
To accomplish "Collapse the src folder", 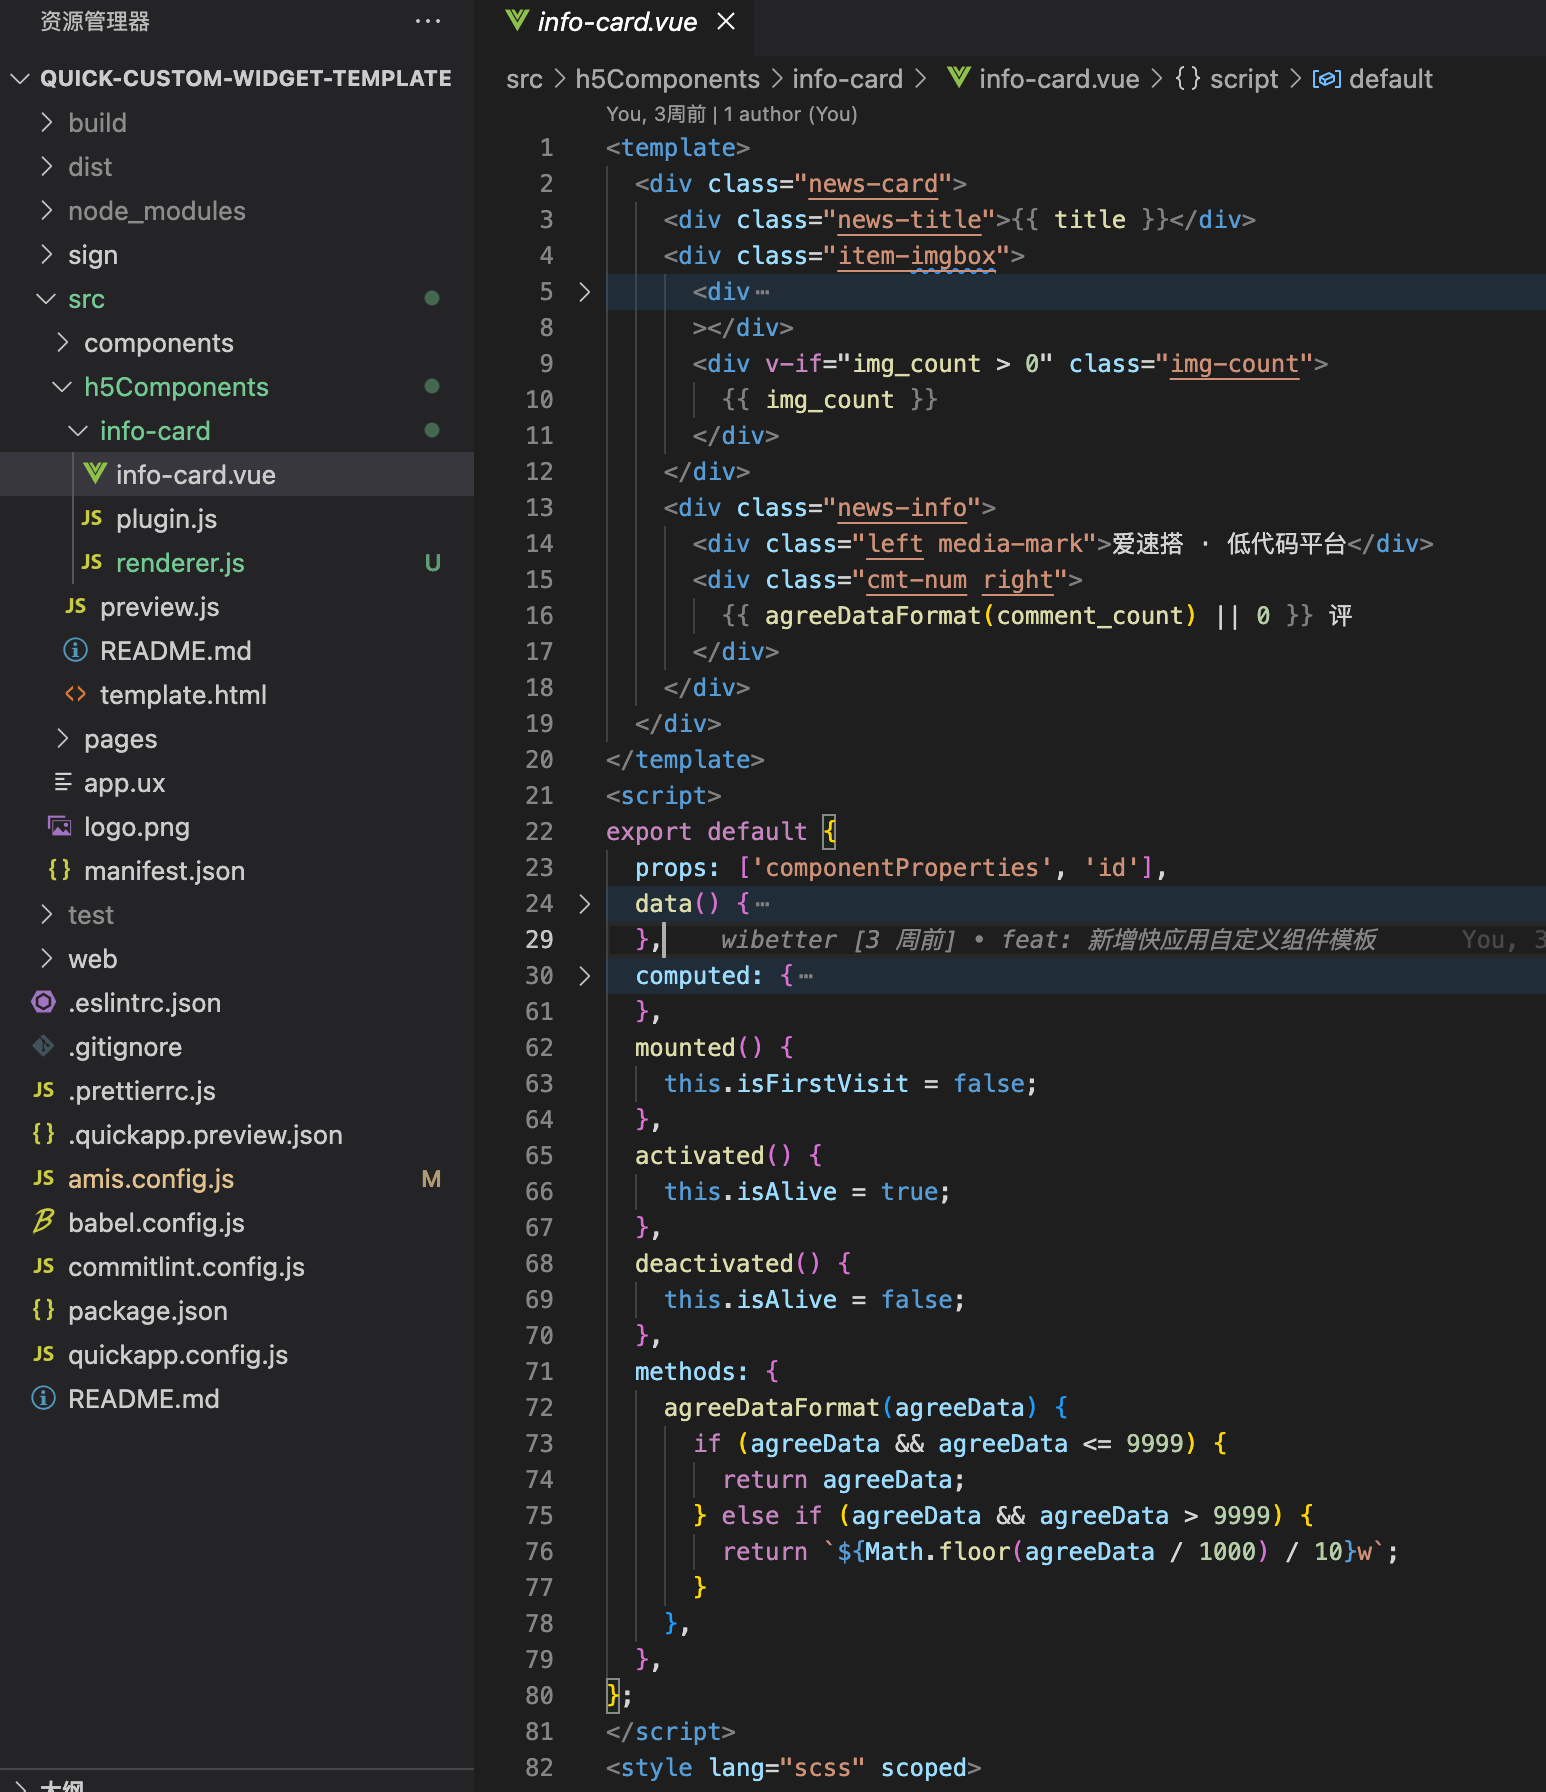I will point(46,298).
